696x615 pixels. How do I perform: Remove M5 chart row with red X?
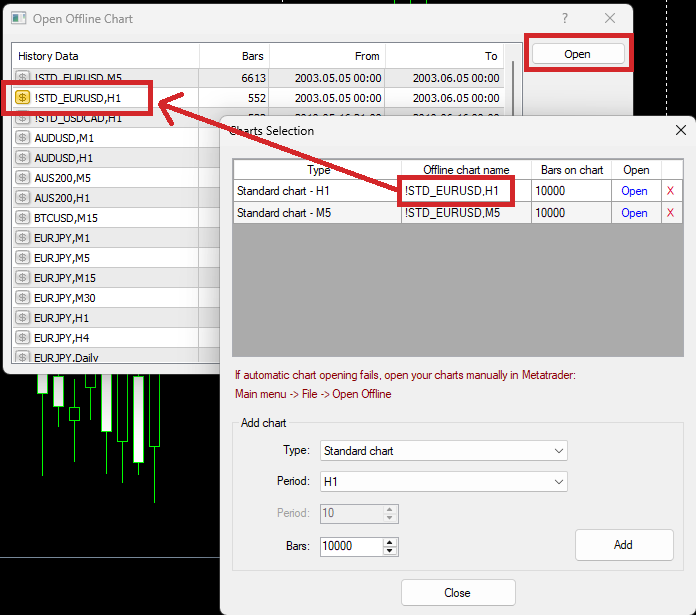pos(670,213)
